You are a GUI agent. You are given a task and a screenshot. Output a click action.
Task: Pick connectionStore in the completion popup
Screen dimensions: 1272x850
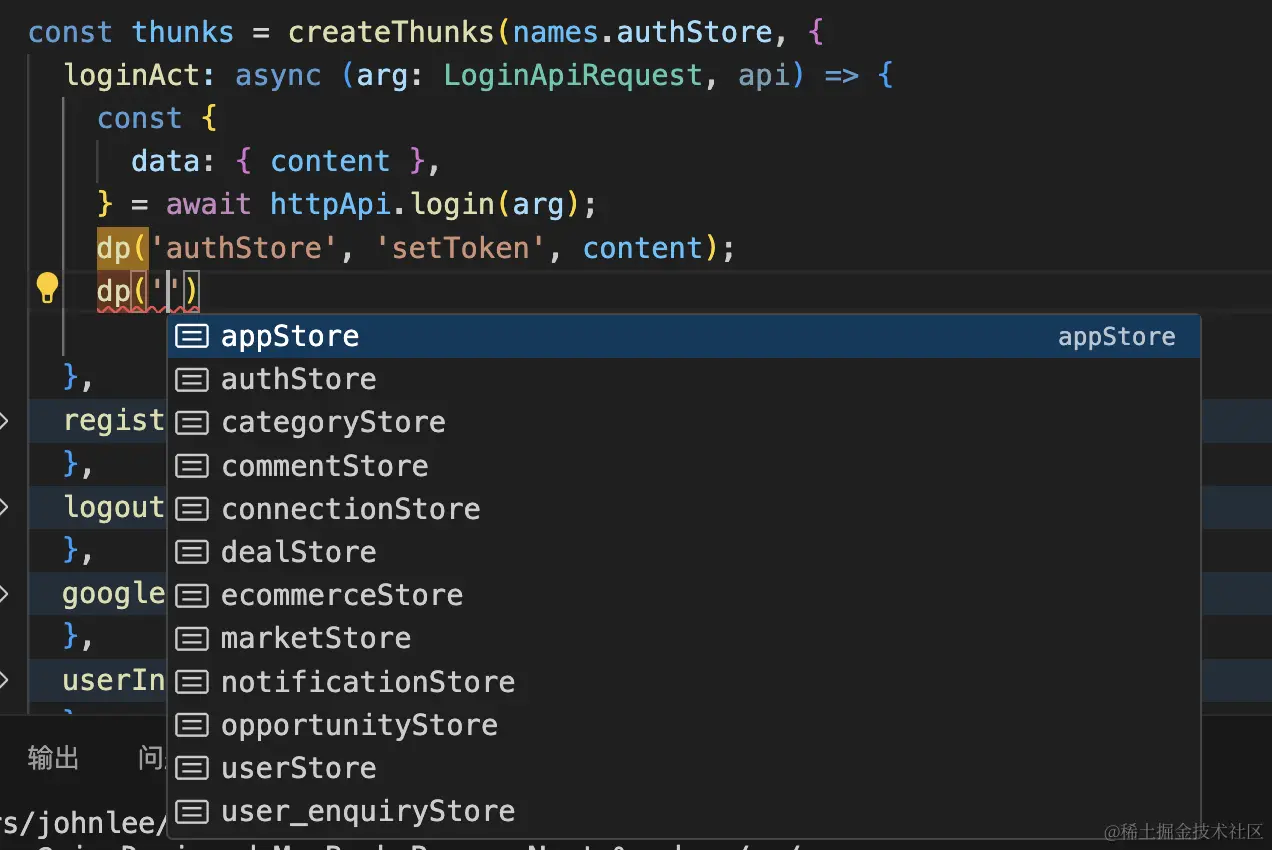684,508
